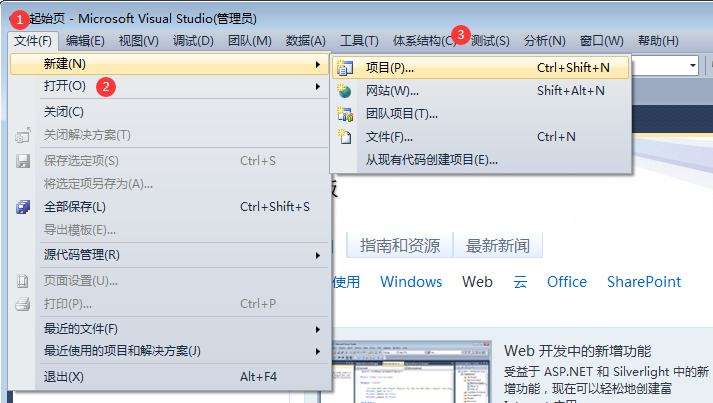
Task: Select 将选定项另存为(A)... entry
Action: pos(169,184)
